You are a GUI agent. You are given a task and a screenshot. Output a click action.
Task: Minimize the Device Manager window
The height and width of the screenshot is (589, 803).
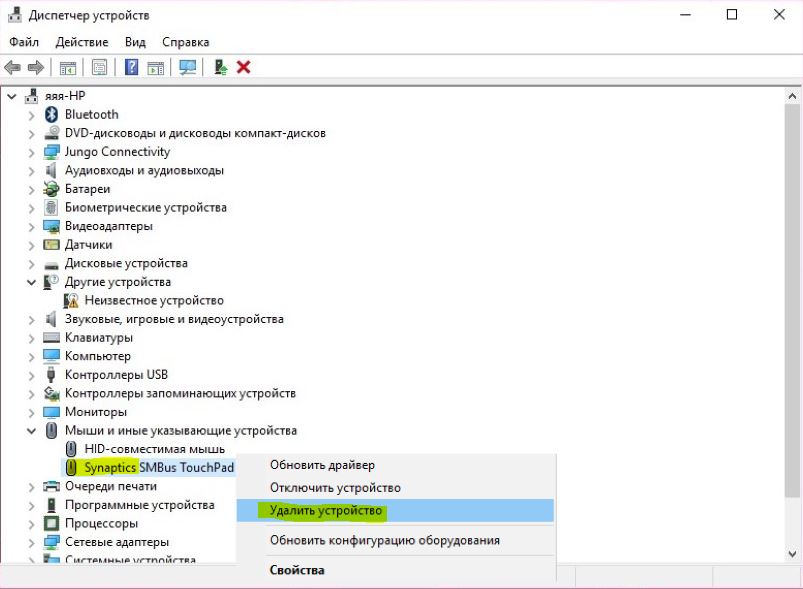click(685, 14)
